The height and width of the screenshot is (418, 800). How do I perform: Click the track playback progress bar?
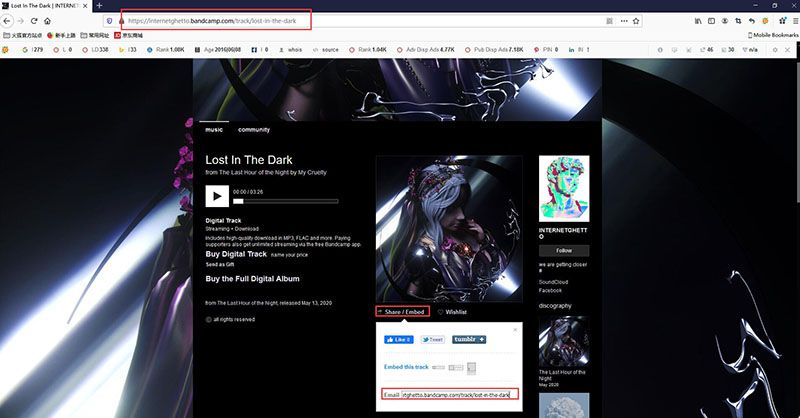coord(286,201)
